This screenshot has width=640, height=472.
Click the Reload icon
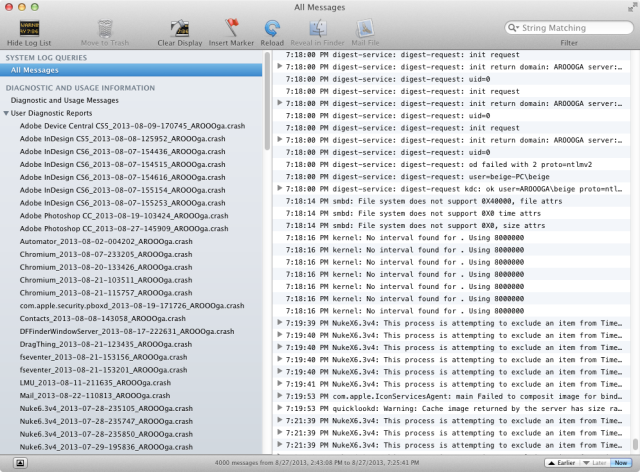tap(272, 29)
